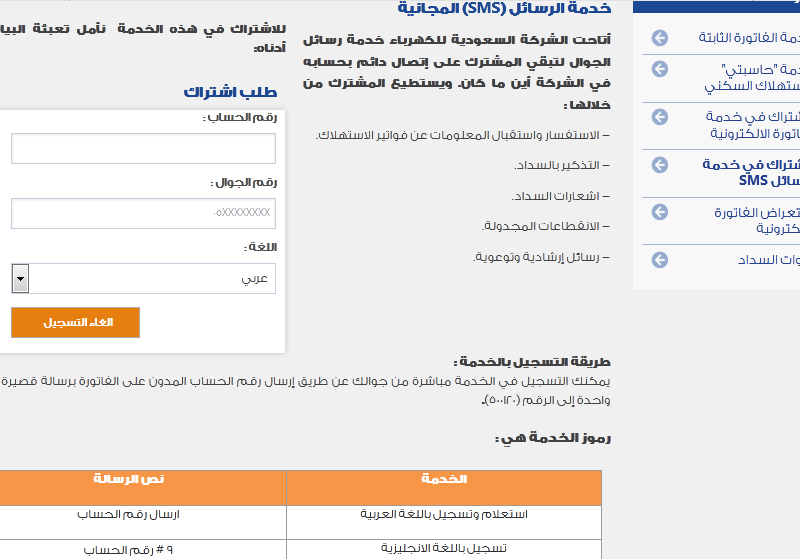The image size is (800, 559).
Task: Click the رموز الخدمة هي heading
Action: pos(553,438)
